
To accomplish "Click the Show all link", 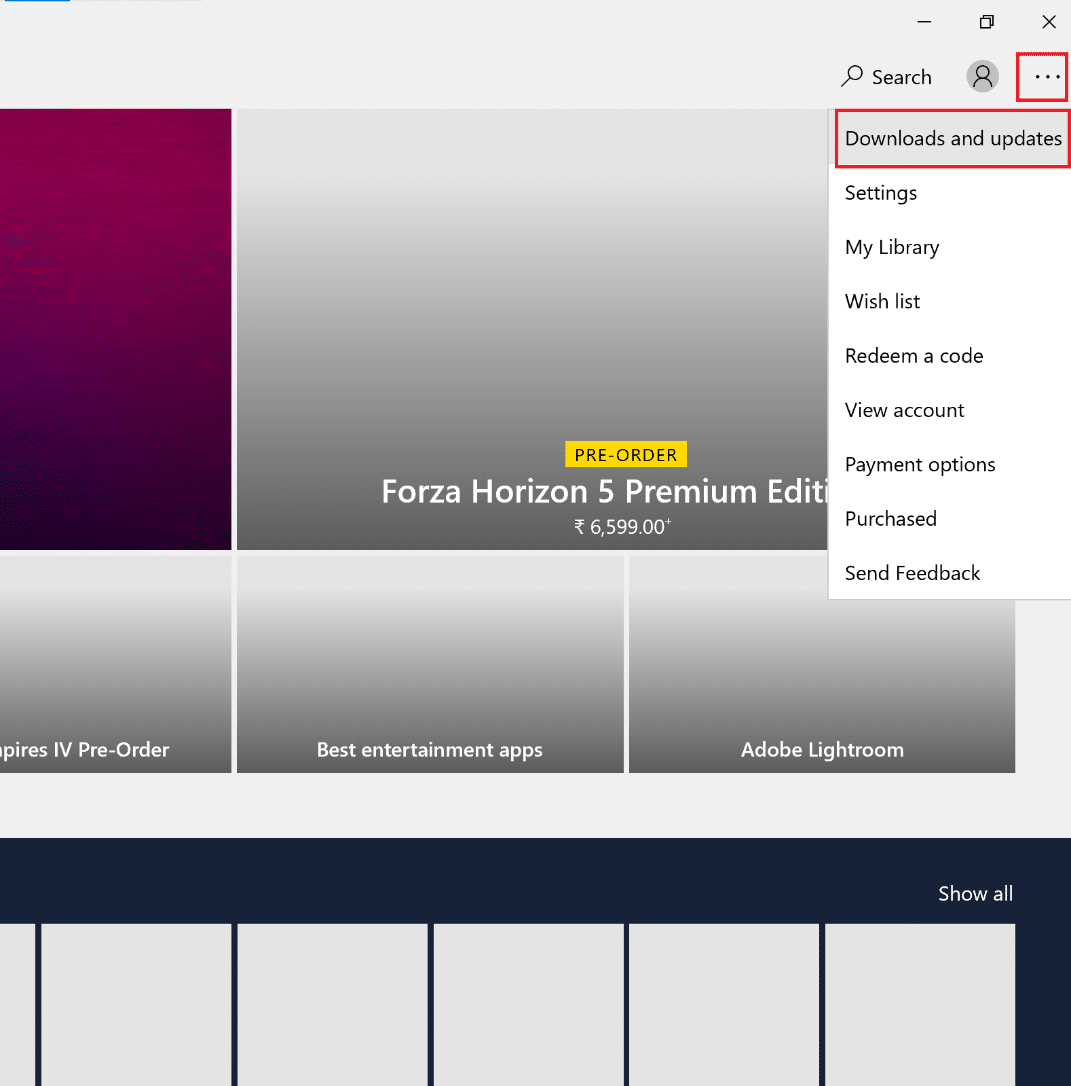I will point(975,894).
